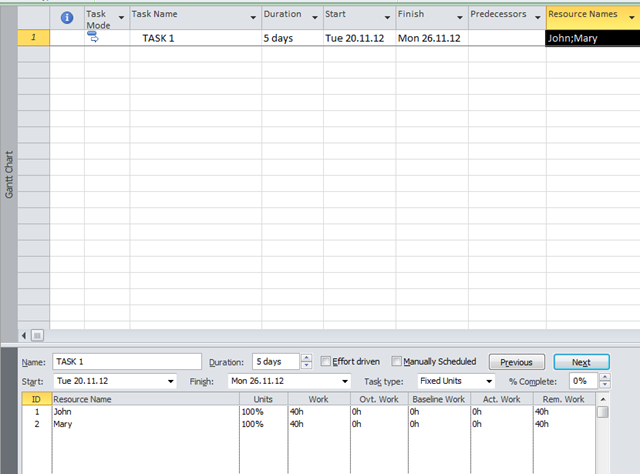The height and width of the screenshot is (474, 640).
Task: Click the Resource Names column header
Action: click(587, 15)
